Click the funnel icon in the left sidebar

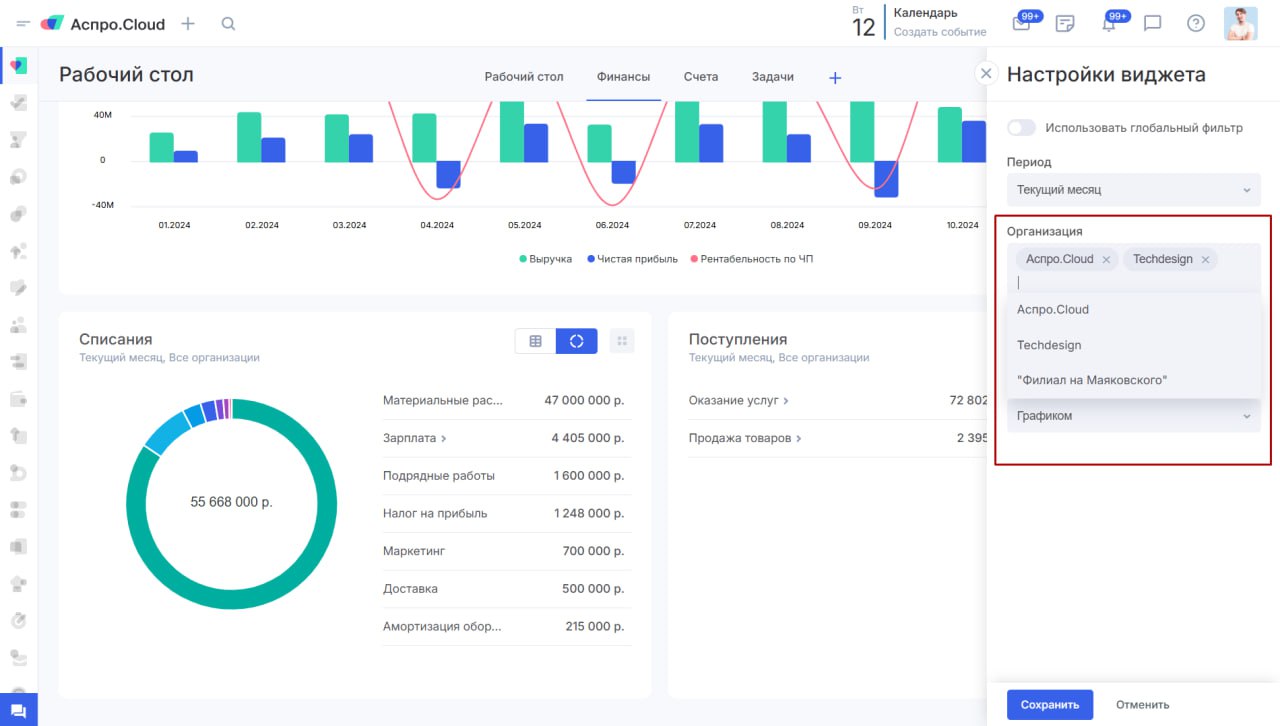click(x=18, y=139)
